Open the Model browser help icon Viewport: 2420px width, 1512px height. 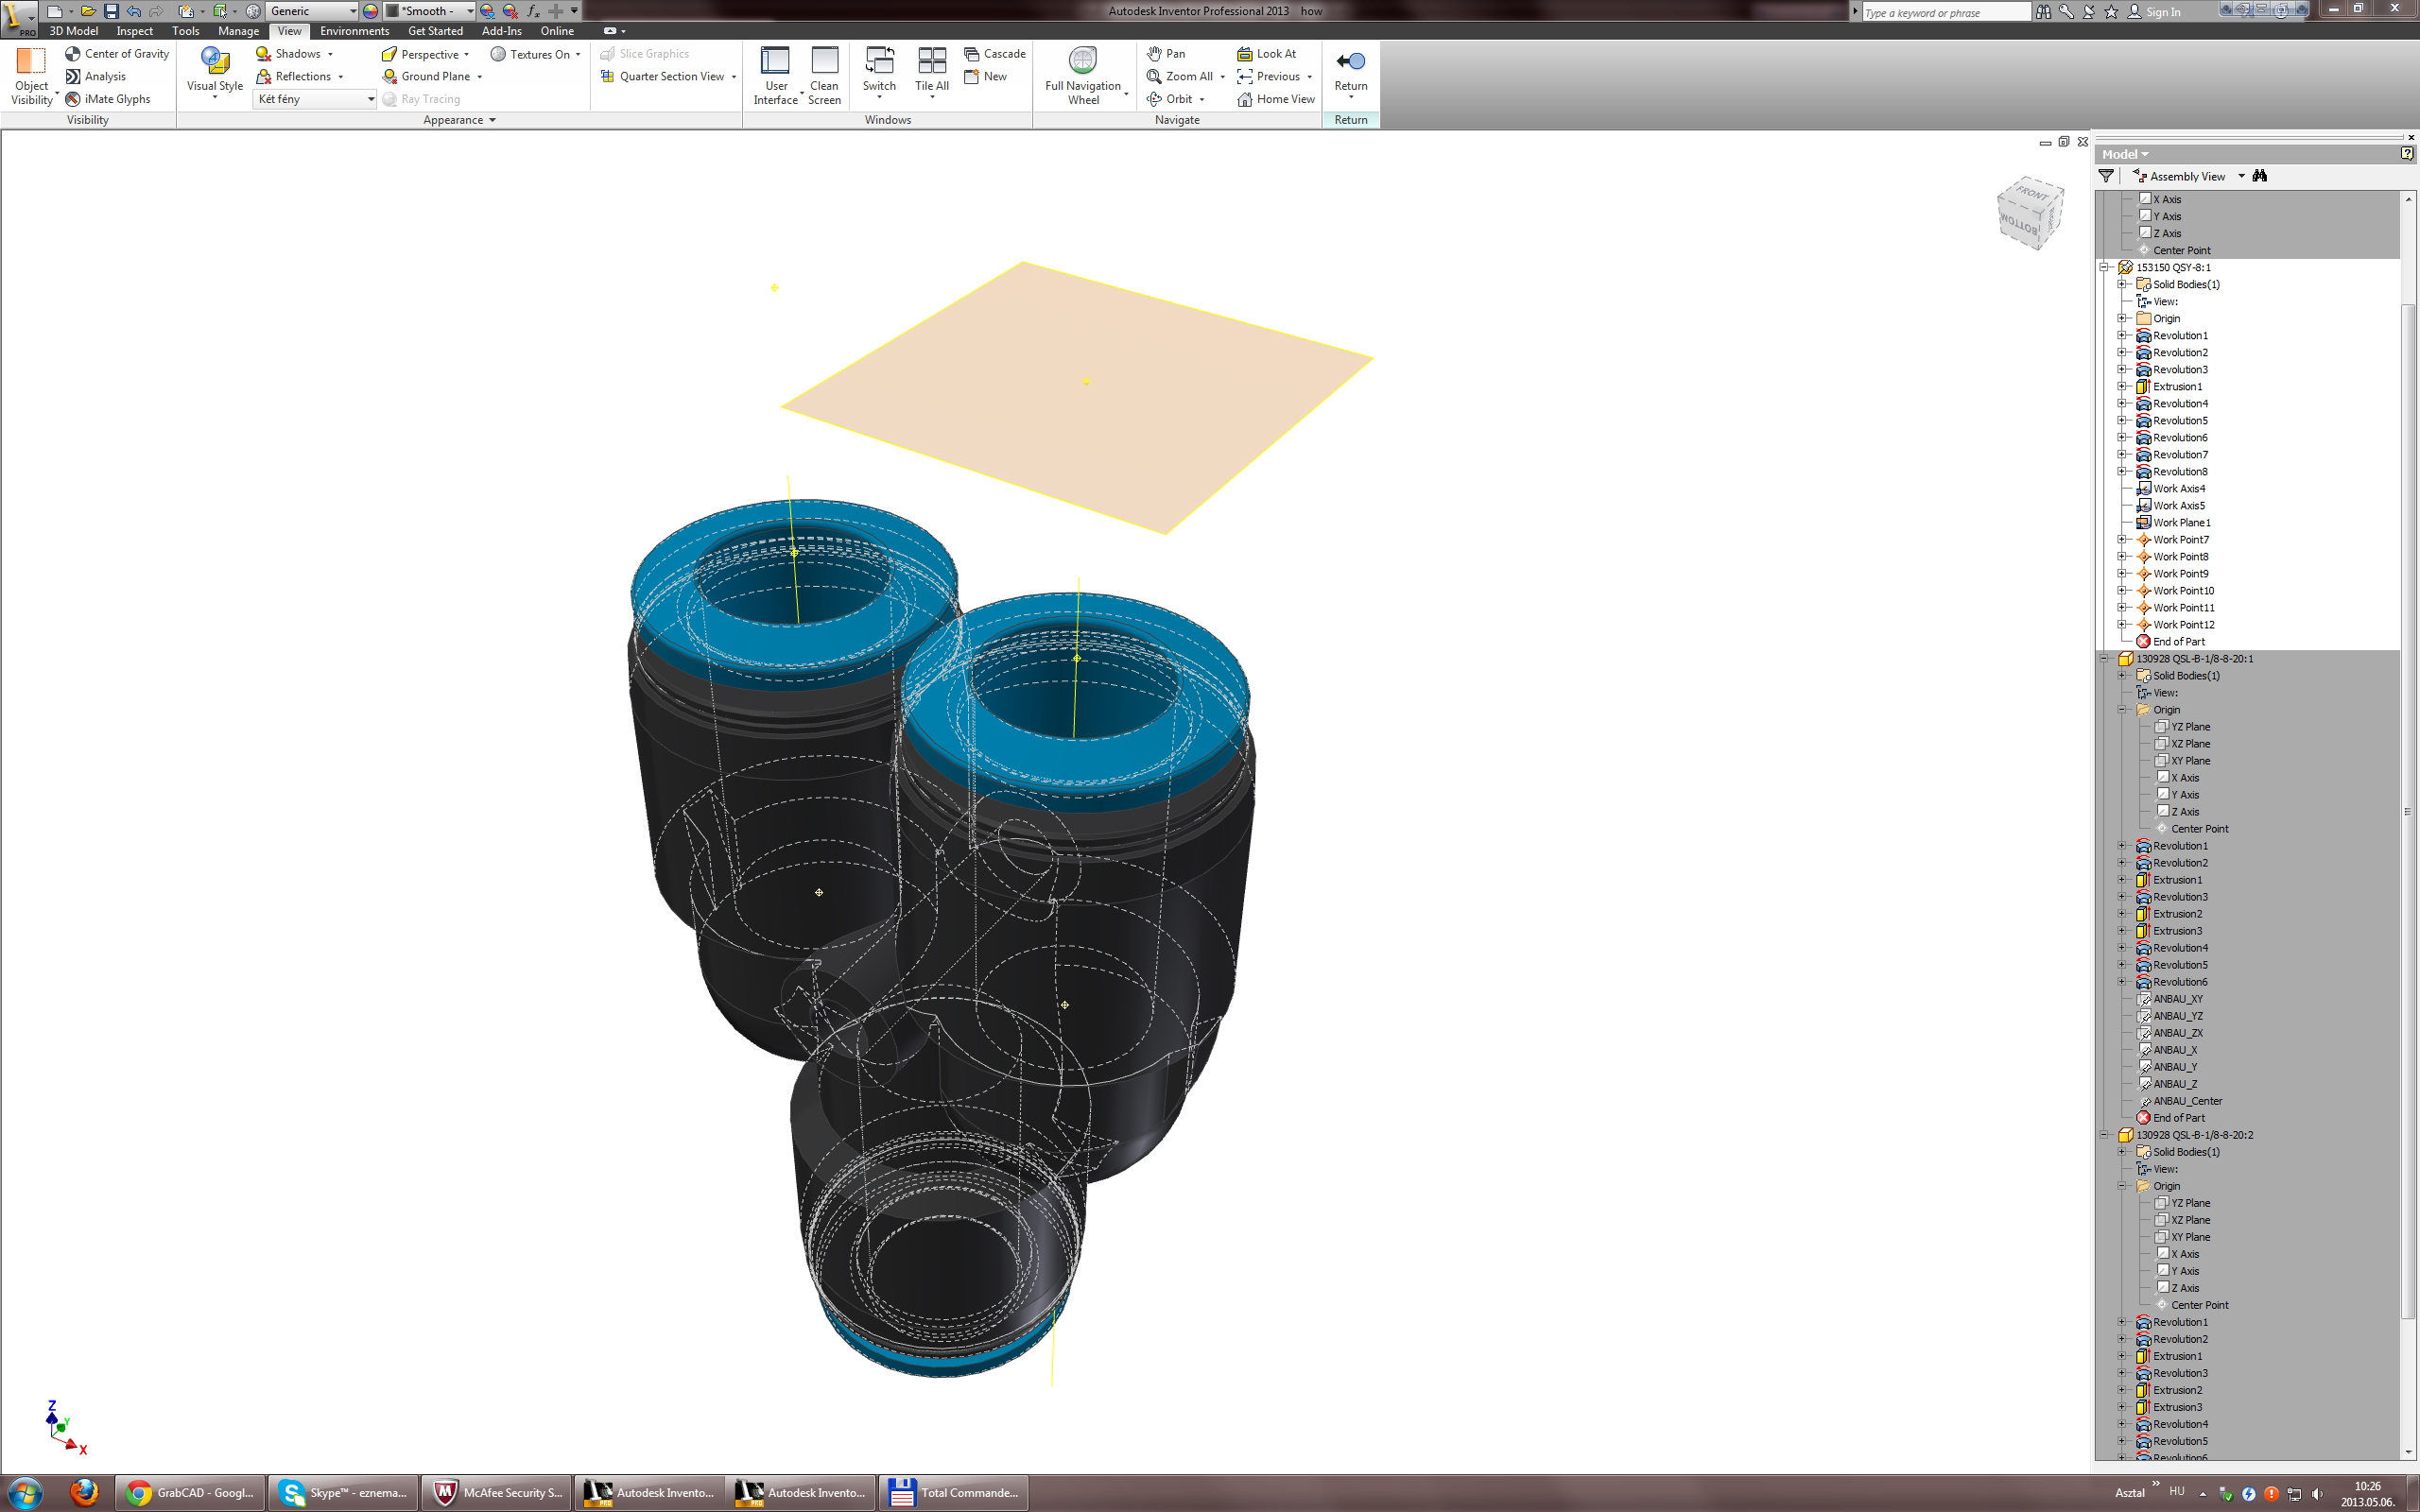pyautogui.click(x=2407, y=154)
